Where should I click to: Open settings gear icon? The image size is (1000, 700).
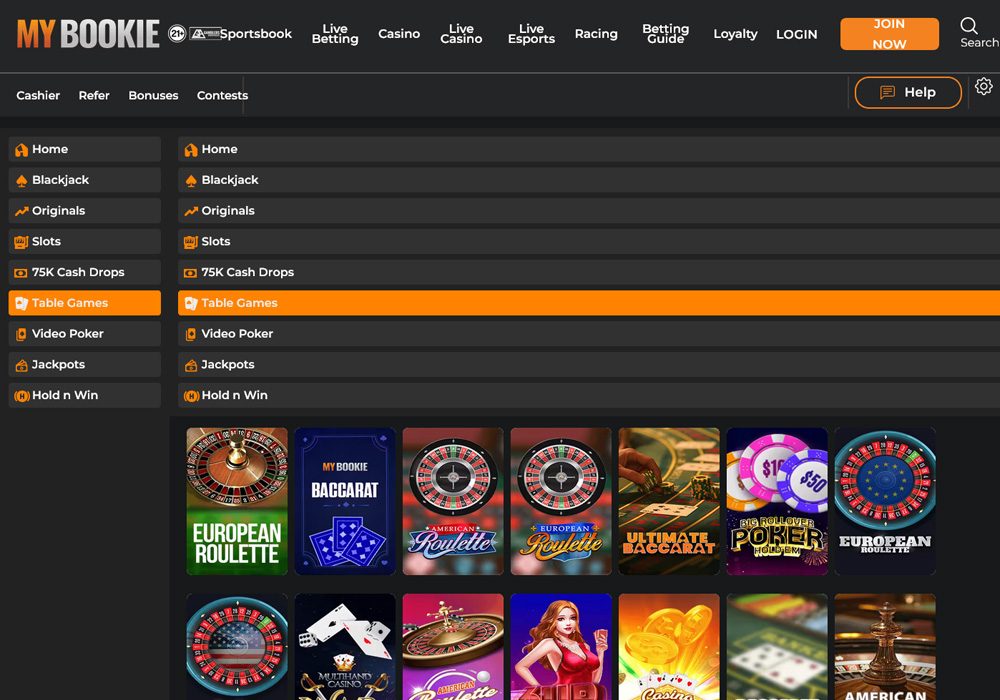pos(984,87)
